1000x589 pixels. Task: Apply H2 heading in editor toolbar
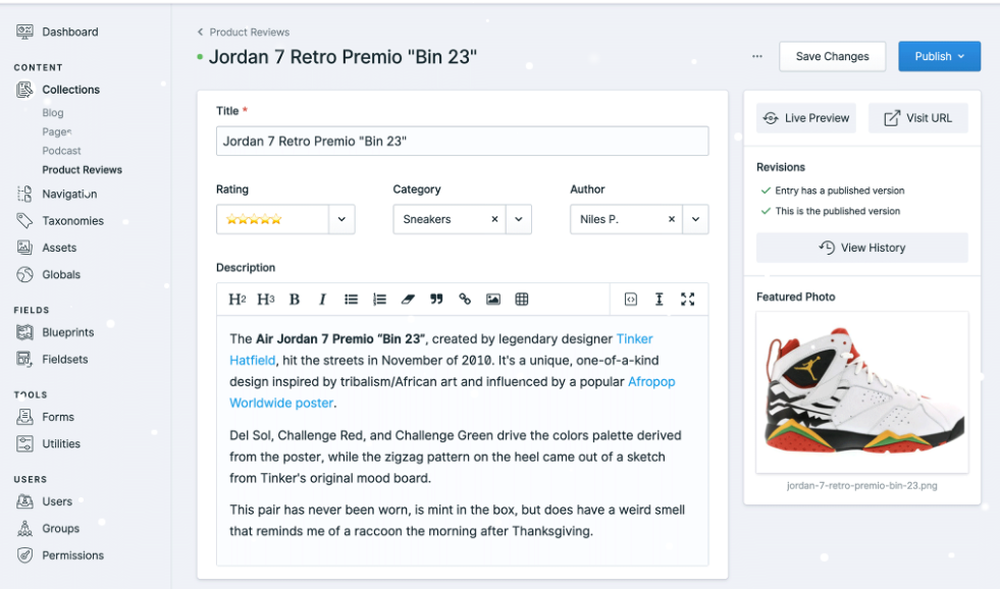[237, 299]
